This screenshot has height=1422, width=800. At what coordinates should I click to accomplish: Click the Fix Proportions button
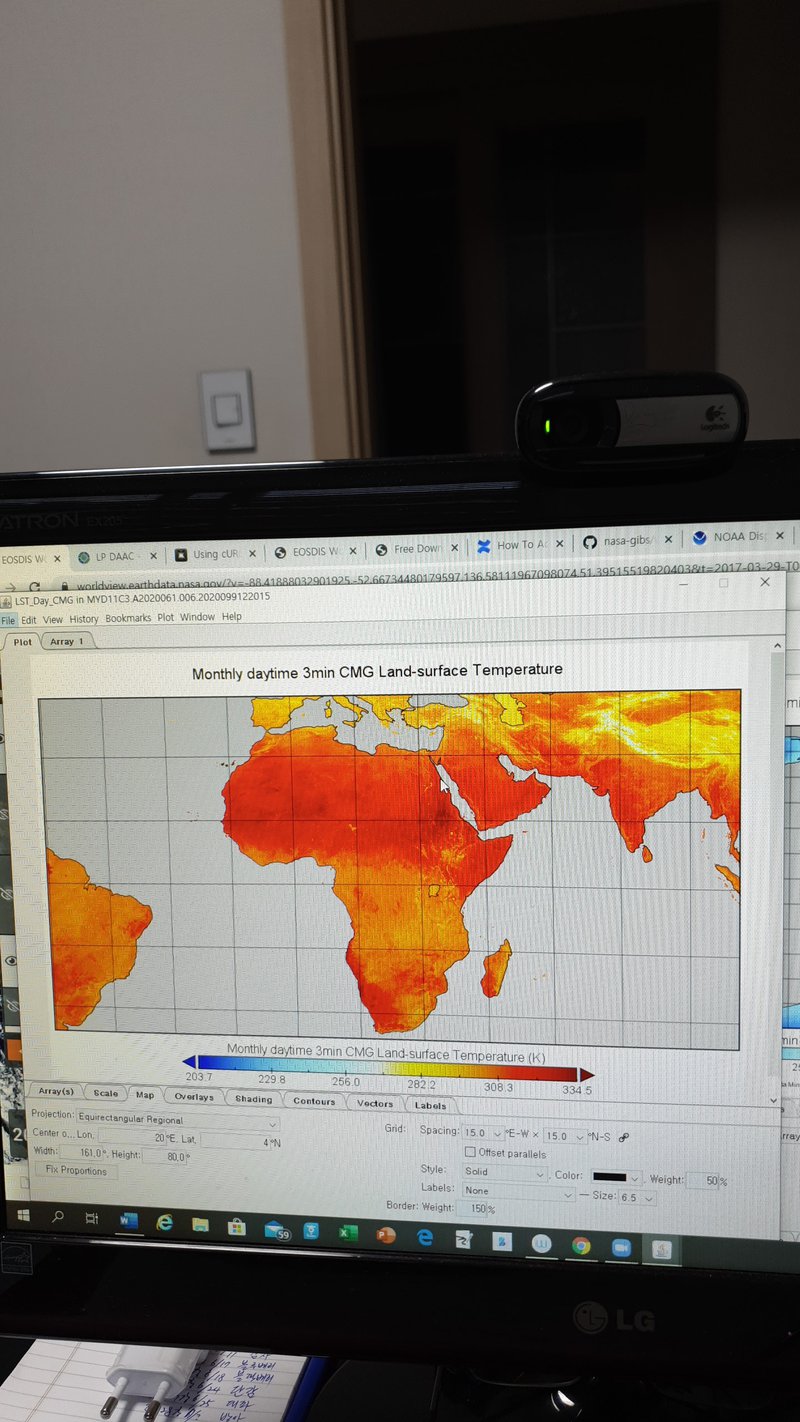pyautogui.click(x=76, y=1170)
